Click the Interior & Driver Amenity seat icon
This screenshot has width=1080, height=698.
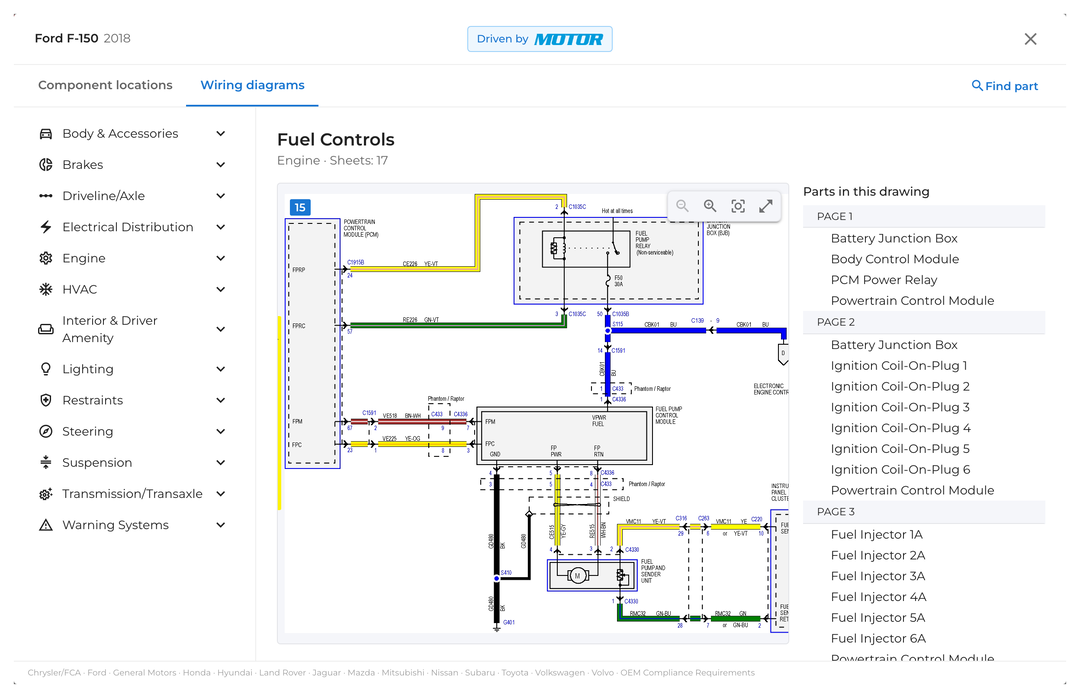pyautogui.click(x=45, y=329)
